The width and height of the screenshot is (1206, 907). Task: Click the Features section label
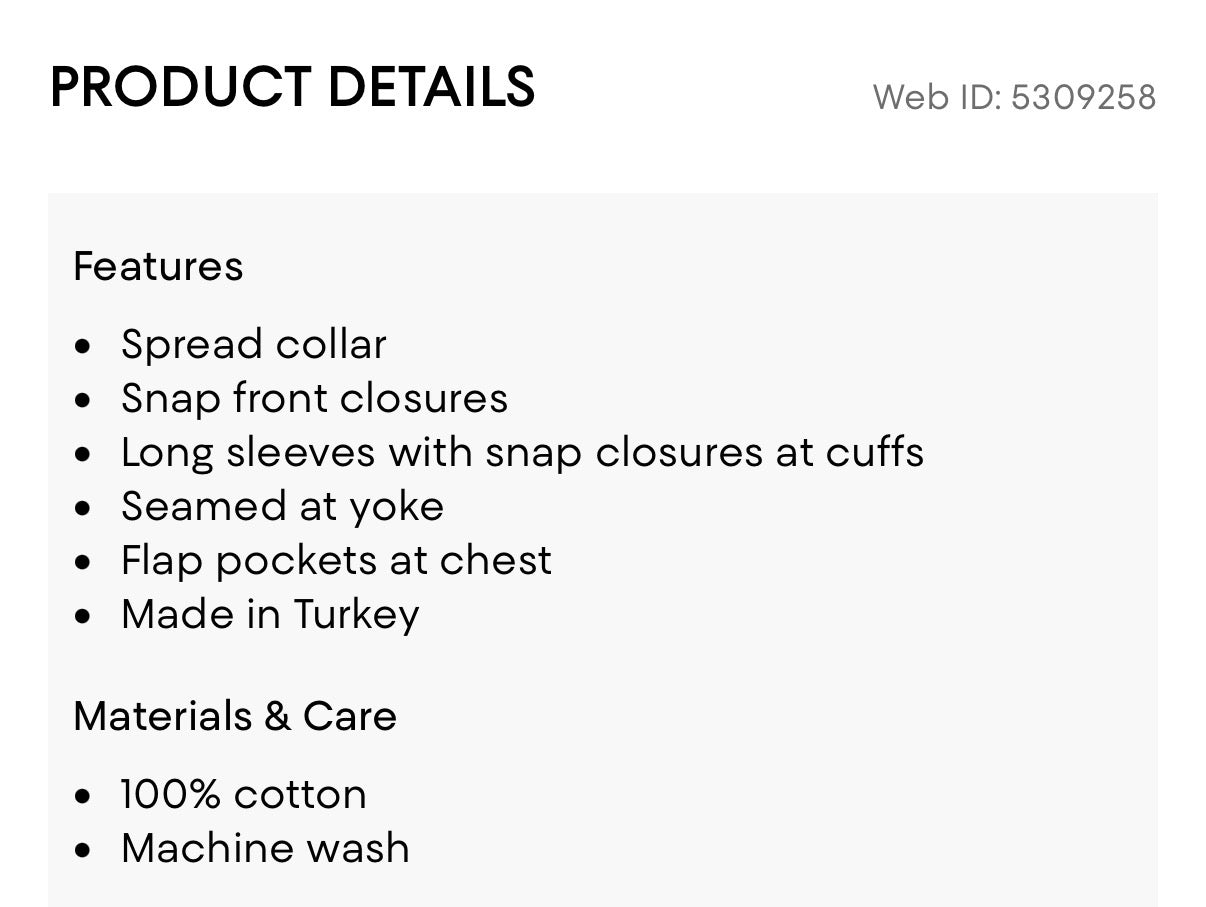pyautogui.click(x=158, y=266)
